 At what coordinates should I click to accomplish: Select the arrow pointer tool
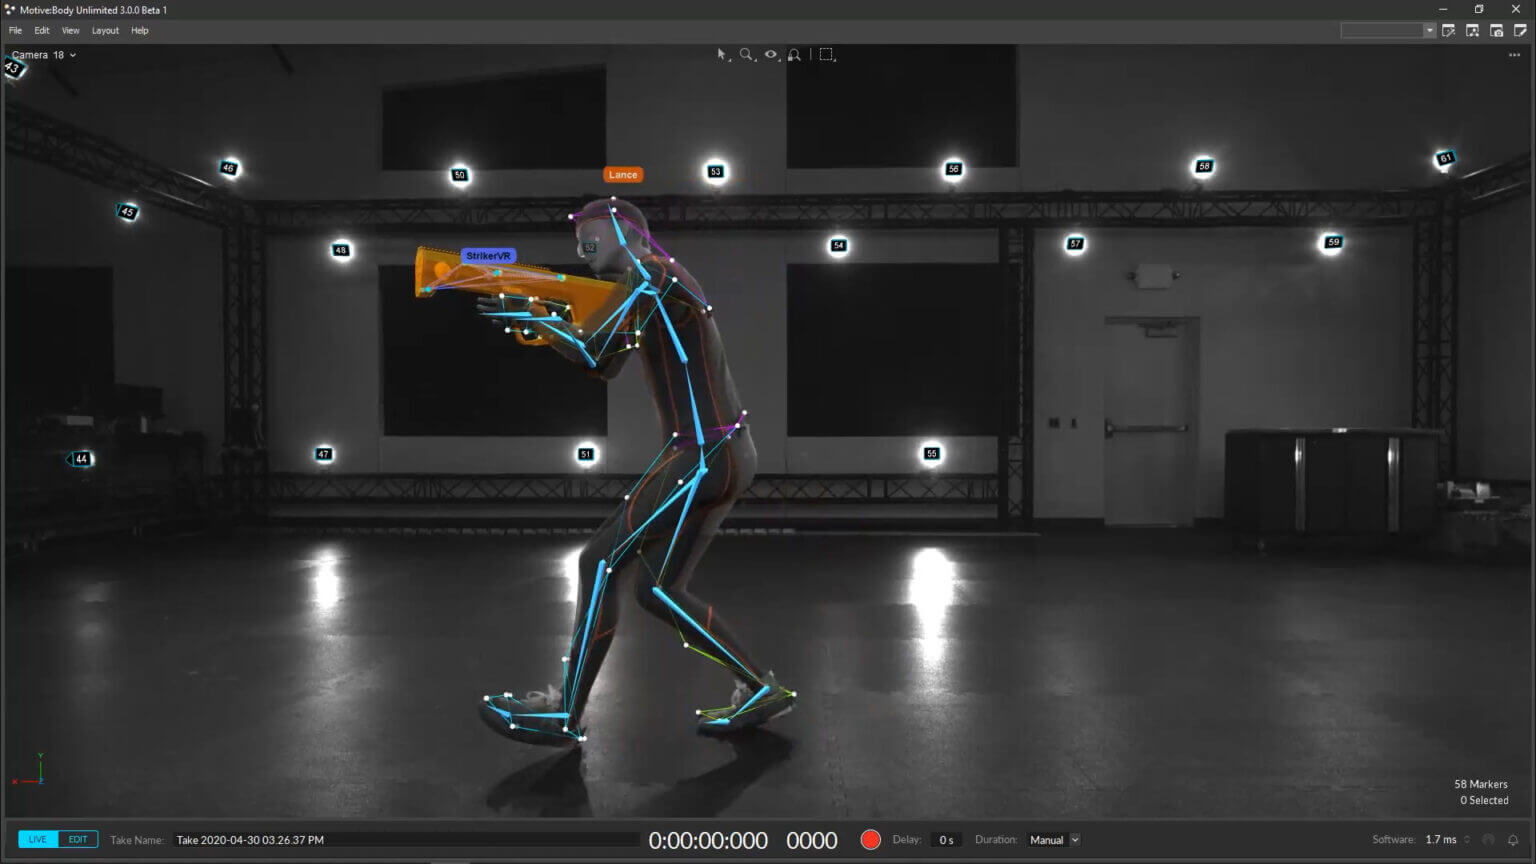(x=722, y=55)
